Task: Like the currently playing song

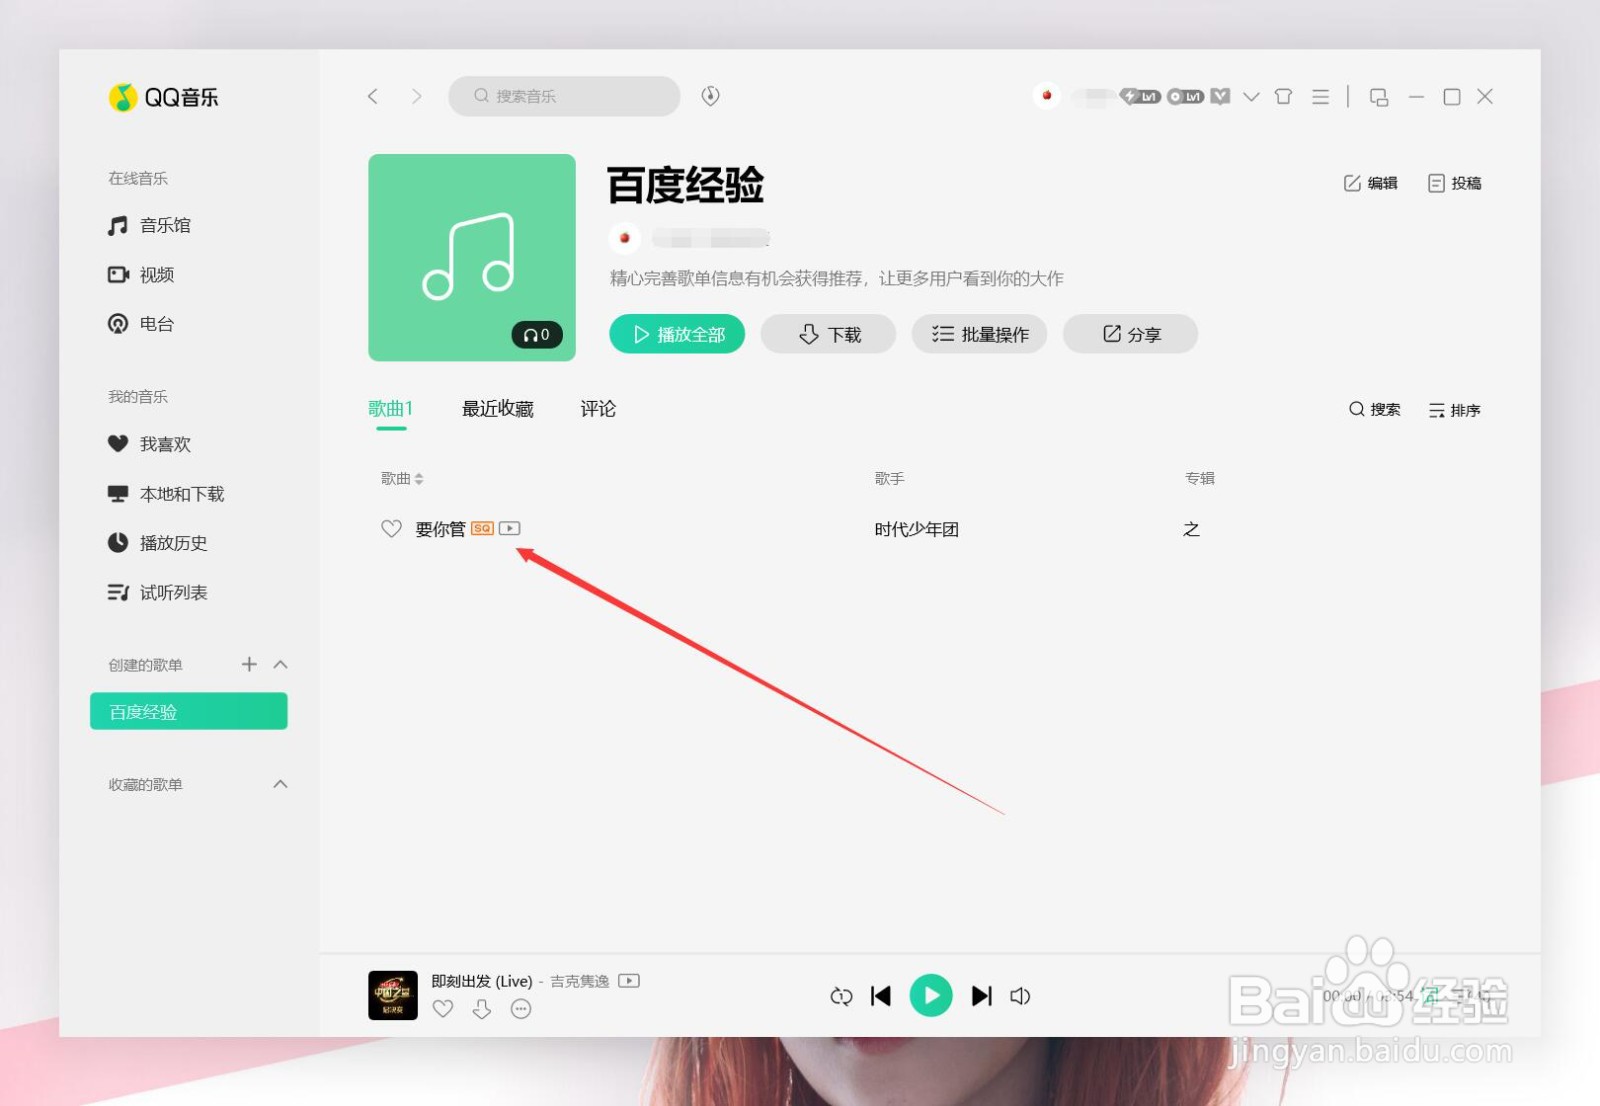Action: pos(443,1009)
